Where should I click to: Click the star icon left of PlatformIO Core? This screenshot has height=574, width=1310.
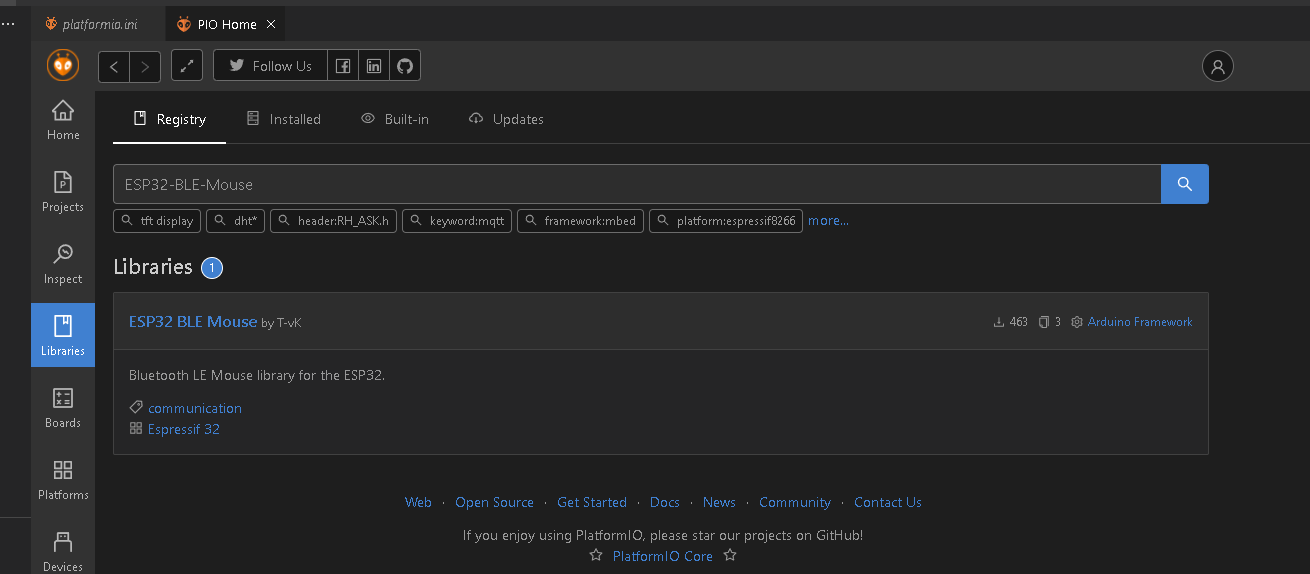596,555
